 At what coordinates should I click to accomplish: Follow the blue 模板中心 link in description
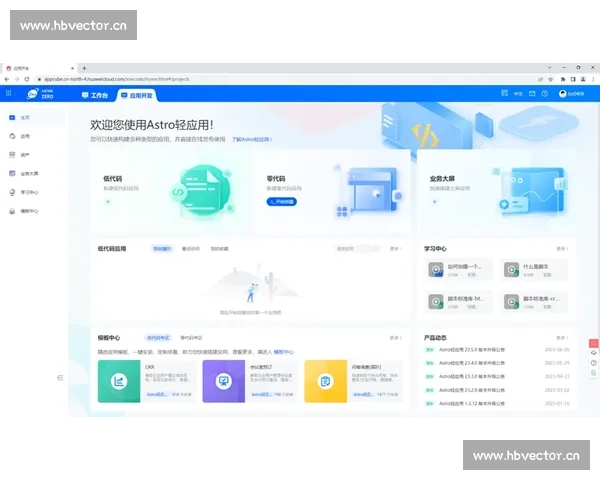284,352
